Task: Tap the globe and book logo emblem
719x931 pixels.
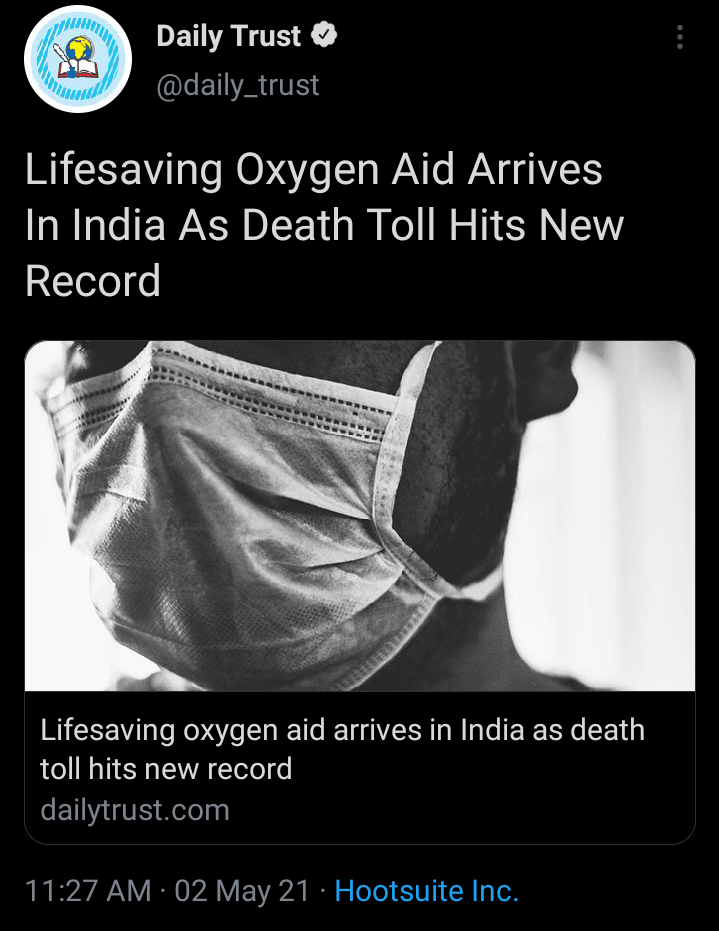Action: pos(77,58)
